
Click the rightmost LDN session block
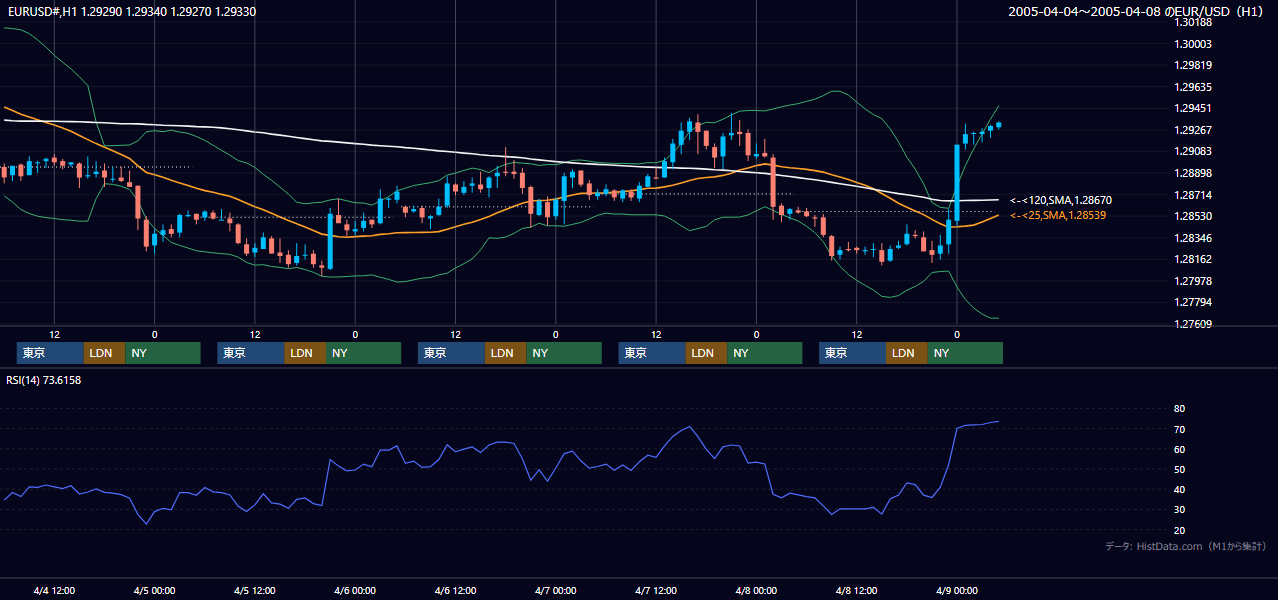tap(906, 353)
